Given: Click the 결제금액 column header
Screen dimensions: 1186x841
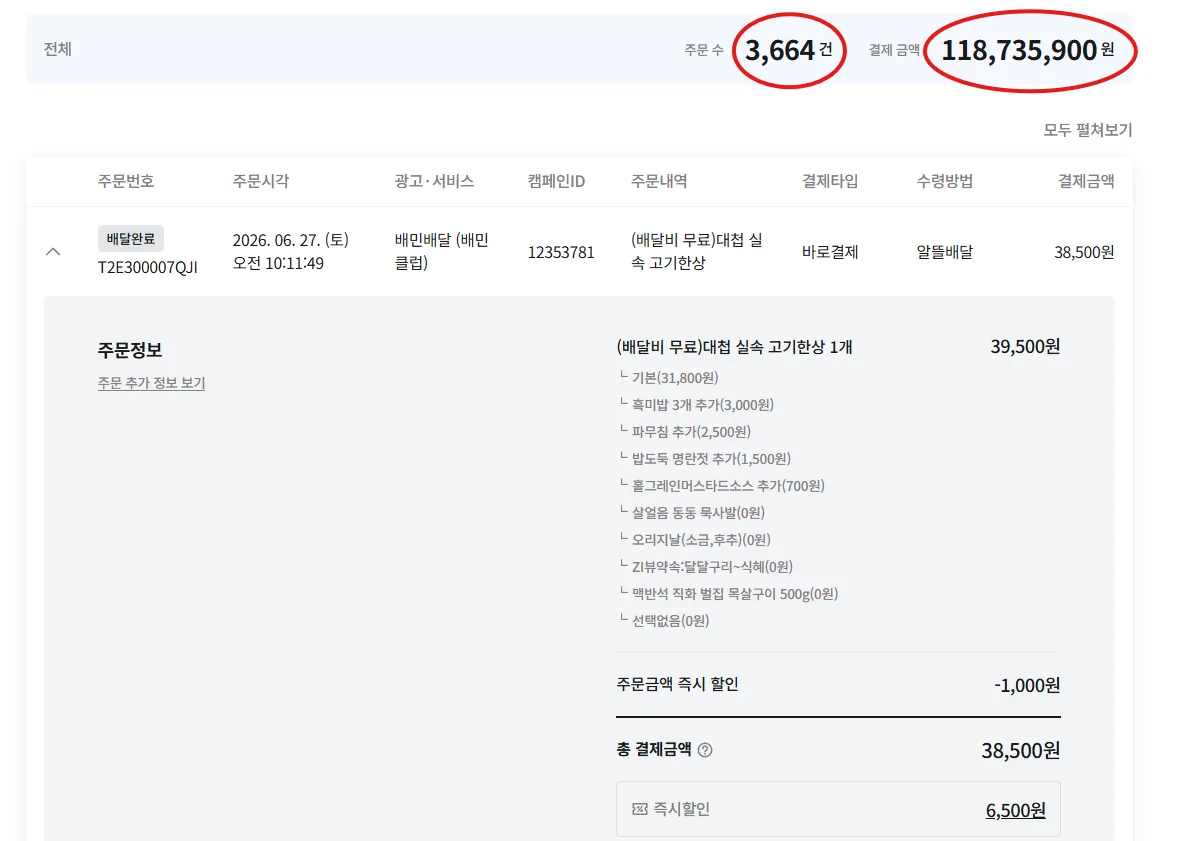Looking at the screenshot, I should tap(1085, 181).
